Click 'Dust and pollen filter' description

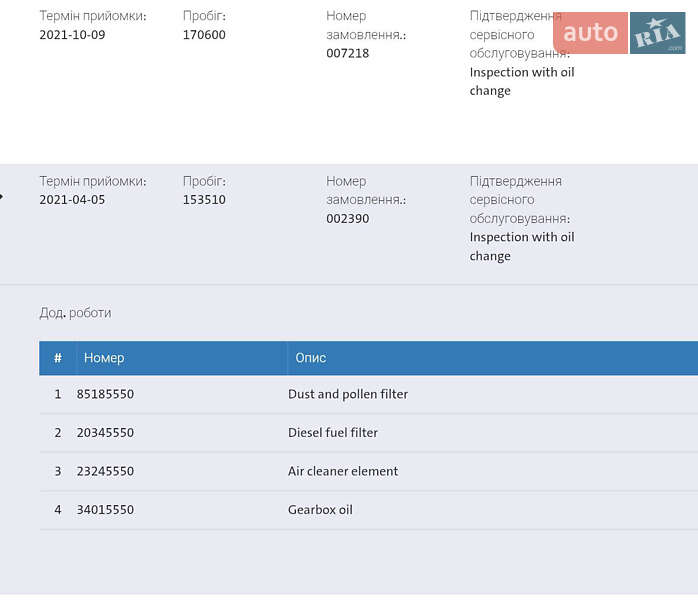[x=348, y=394]
